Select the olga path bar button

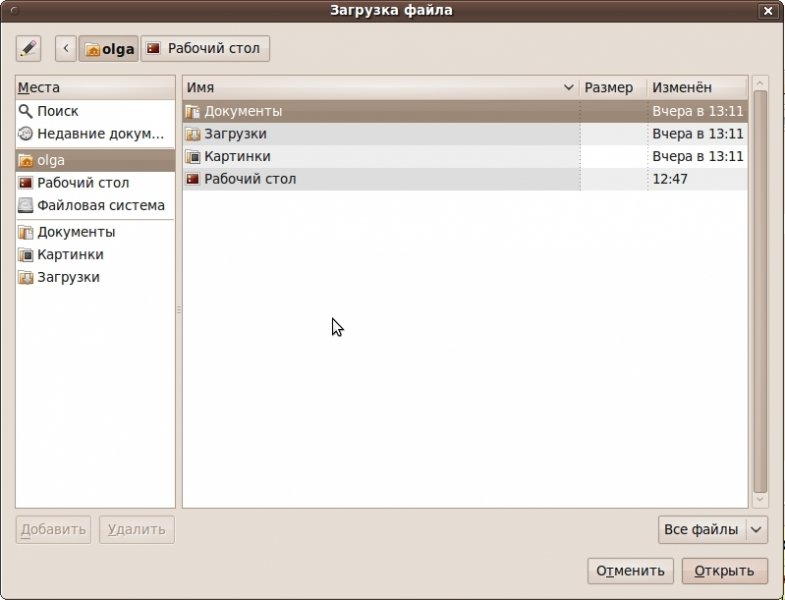108,49
